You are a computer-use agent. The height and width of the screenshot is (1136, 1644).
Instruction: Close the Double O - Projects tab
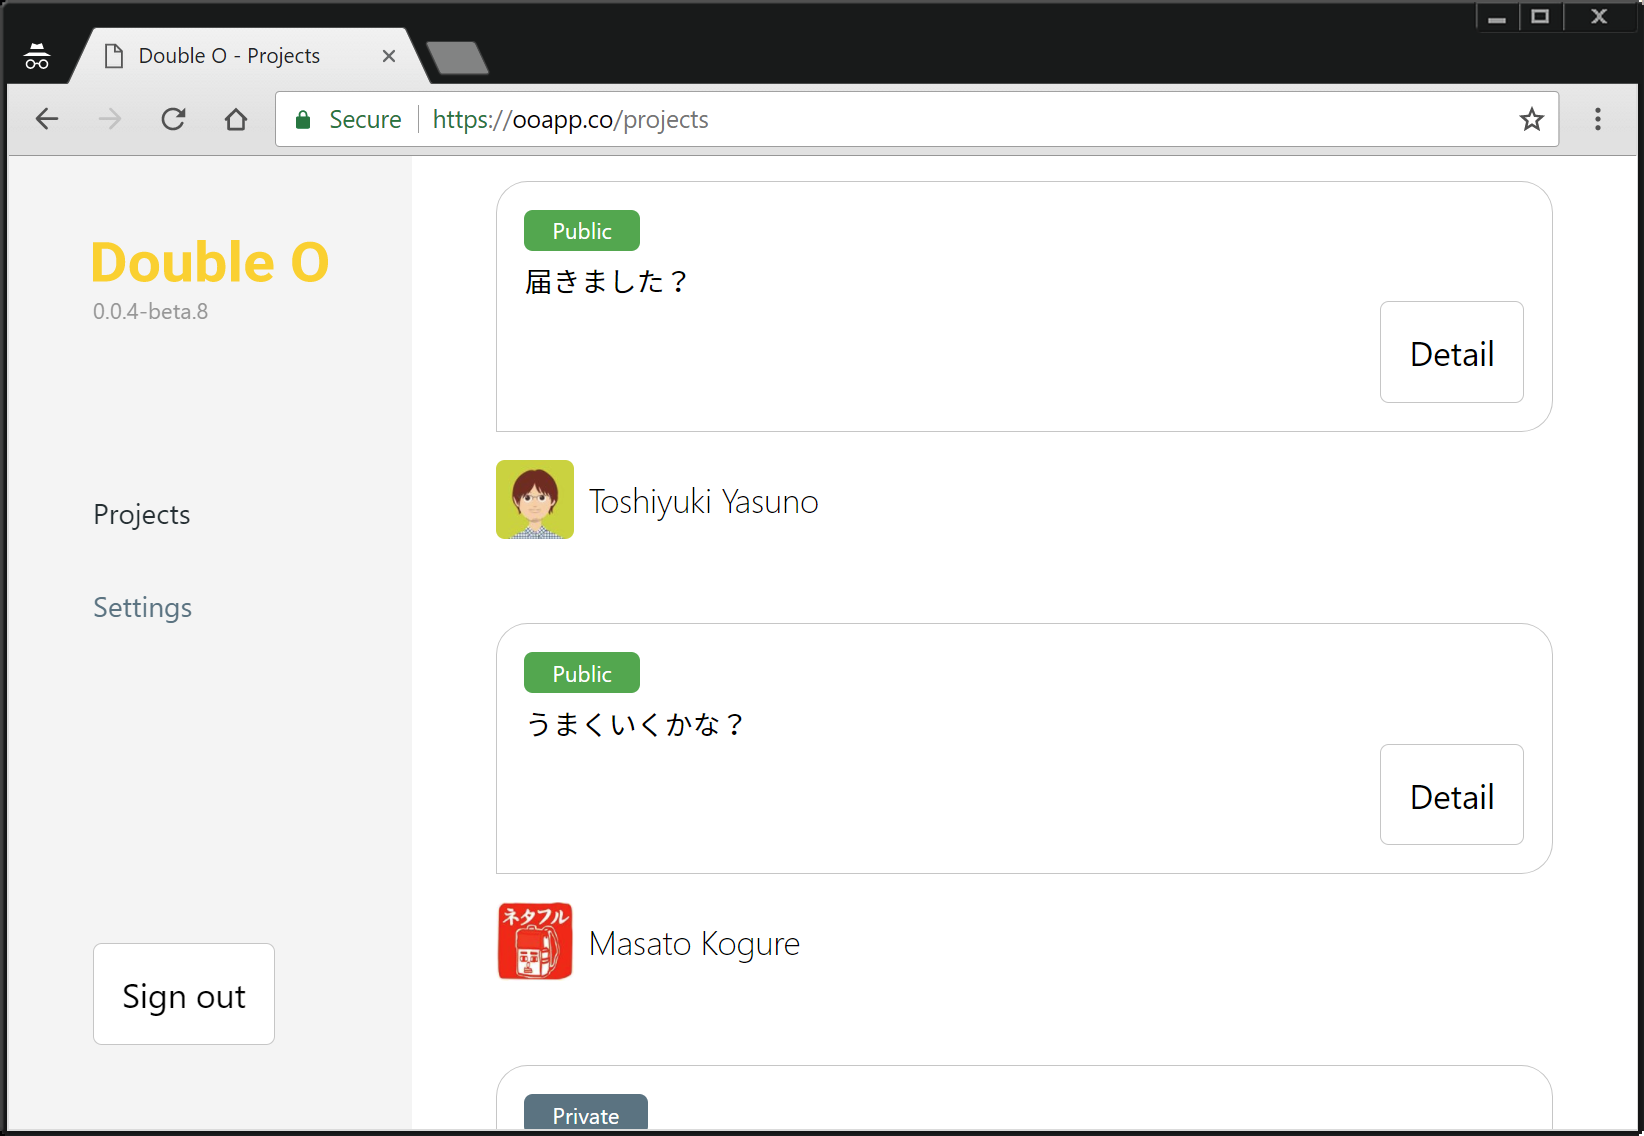pyautogui.click(x=389, y=56)
